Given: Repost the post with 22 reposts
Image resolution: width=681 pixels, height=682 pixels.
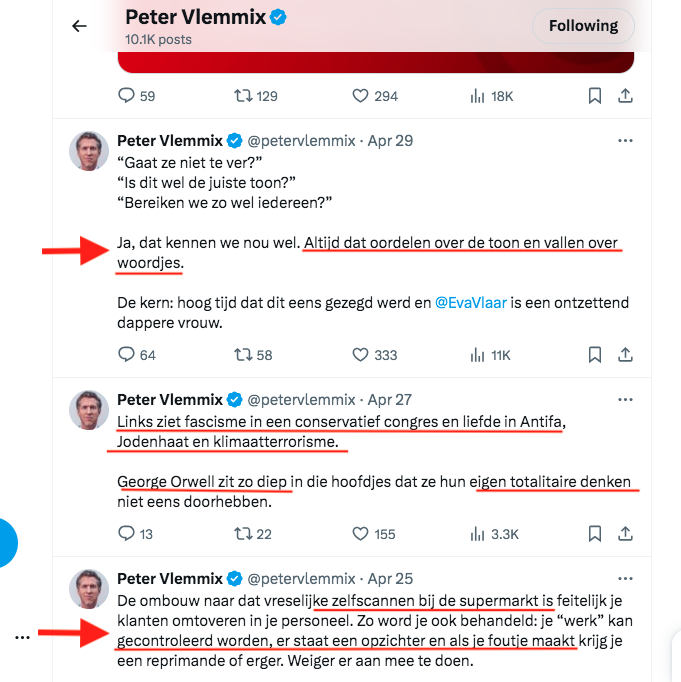Looking at the screenshot, I should (x=253, y=534).
